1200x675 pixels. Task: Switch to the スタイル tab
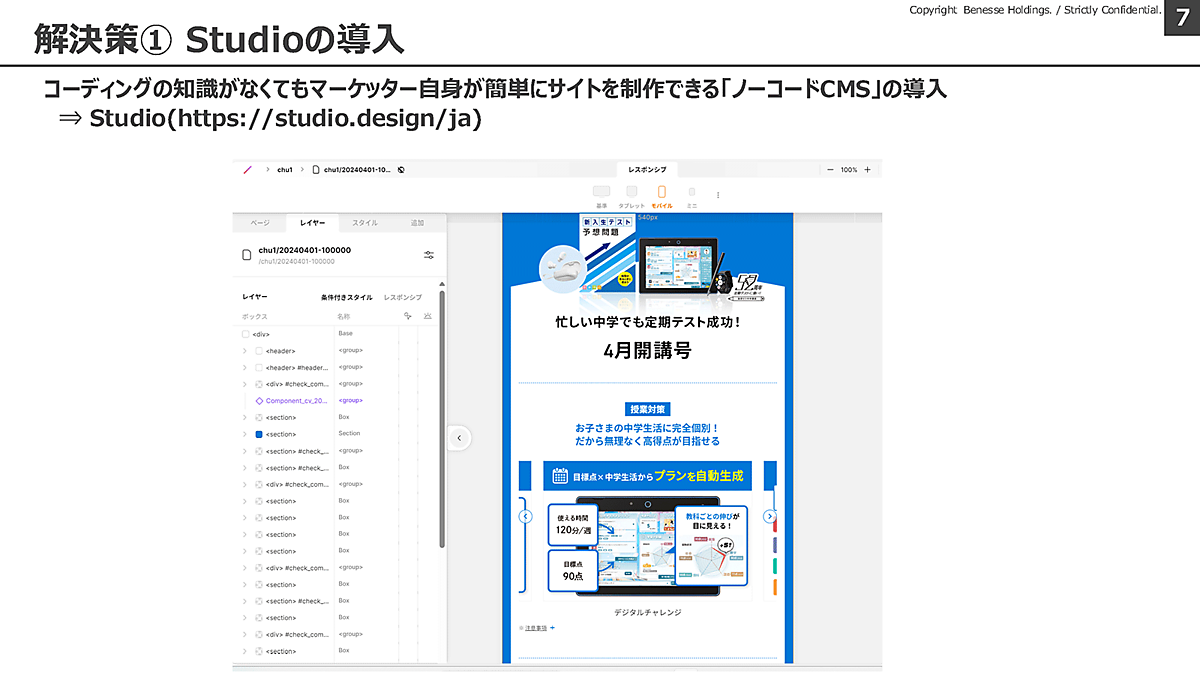(x=365, y=223)
